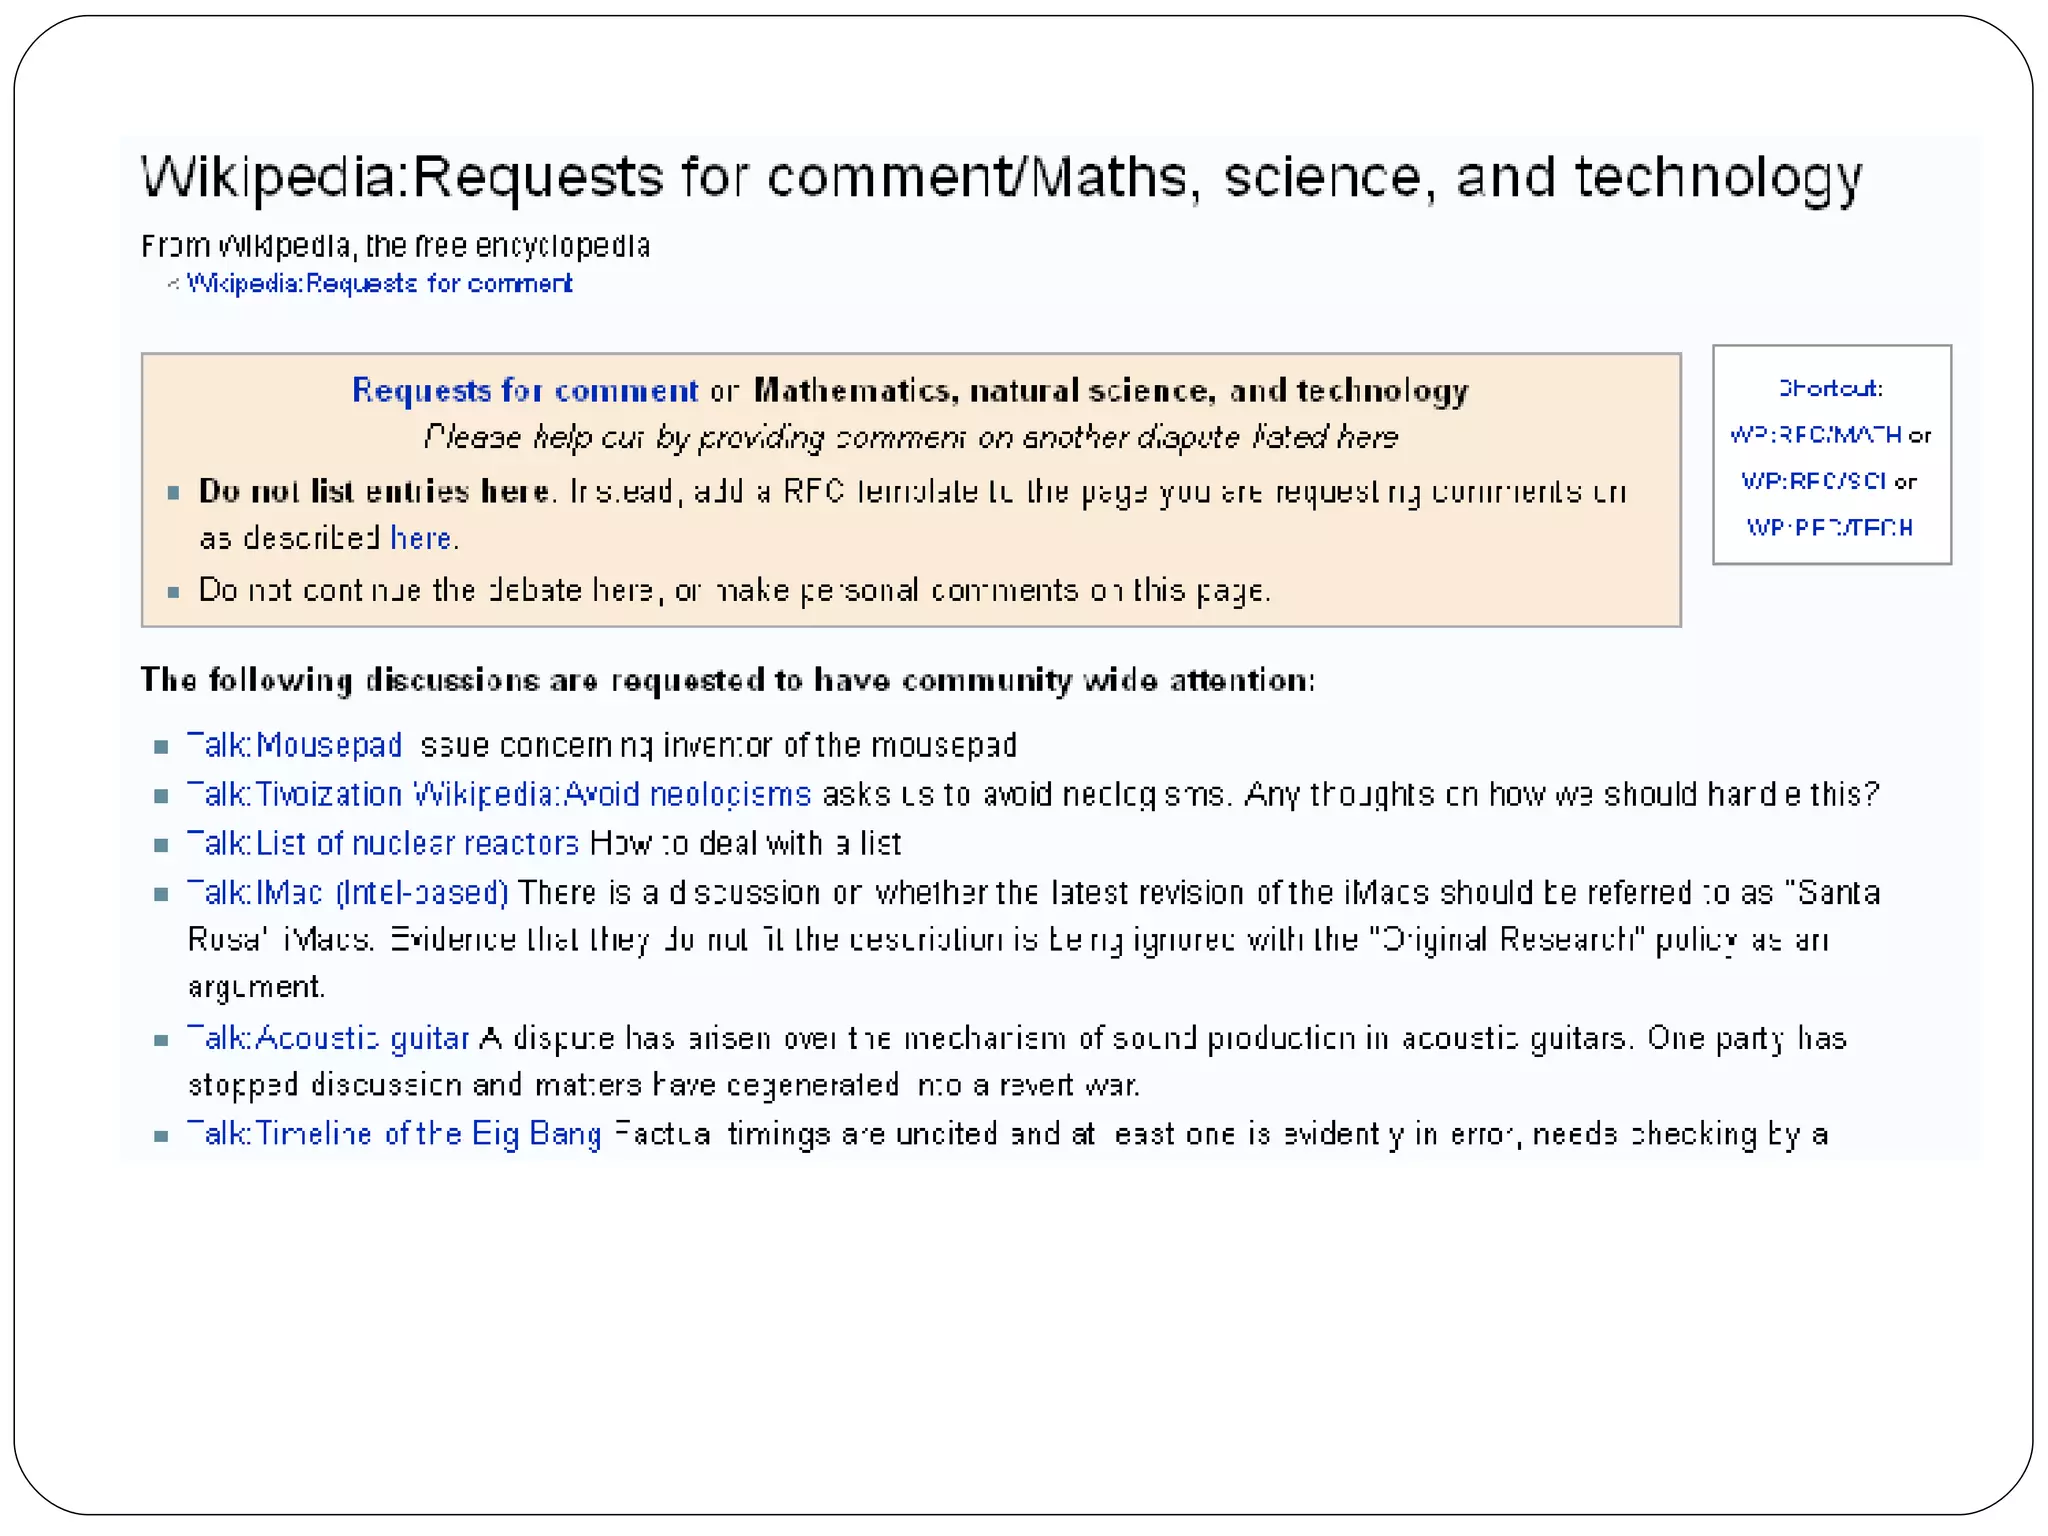Visit Talk:Timeline of the Big Bang

pyautogui.click(x=394, y=1133)
